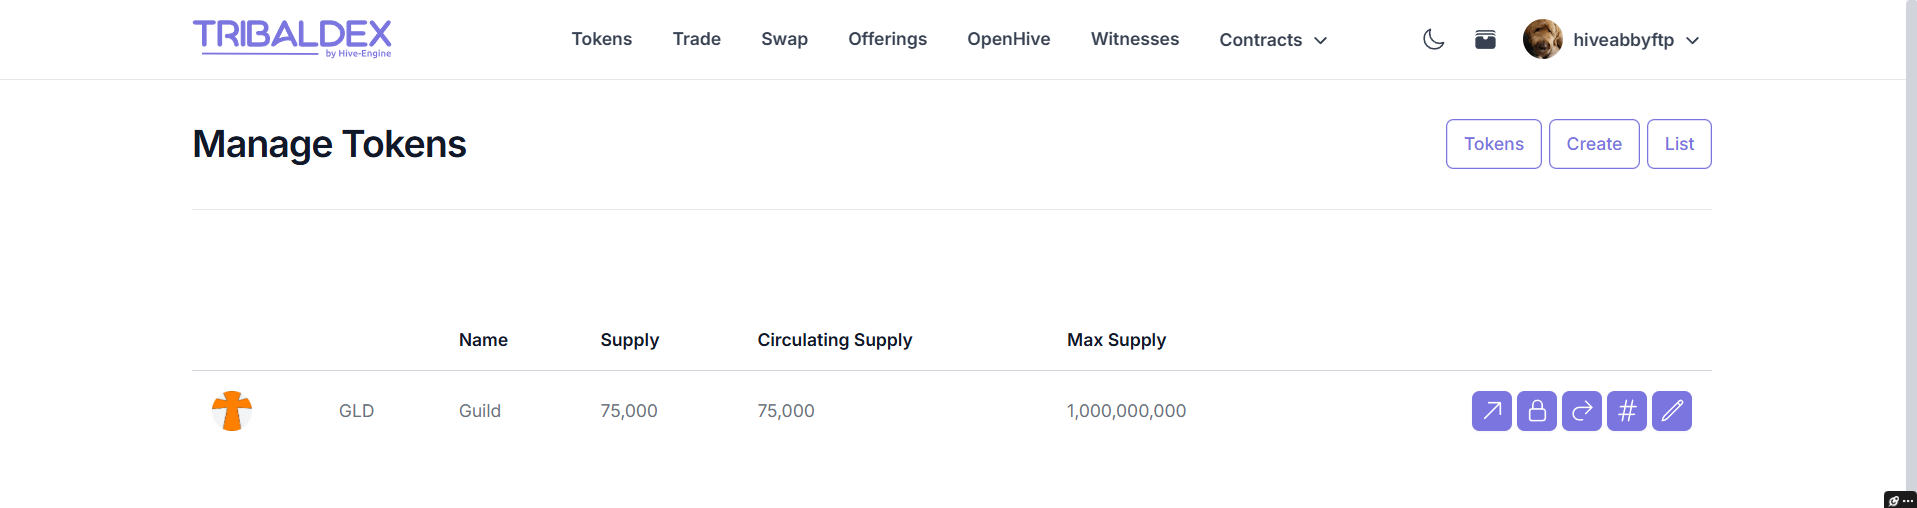Image resolution: width=1917 pixels, height=508 pixels.
Task: Go to Witnesses page
Action: point(1135,39)
